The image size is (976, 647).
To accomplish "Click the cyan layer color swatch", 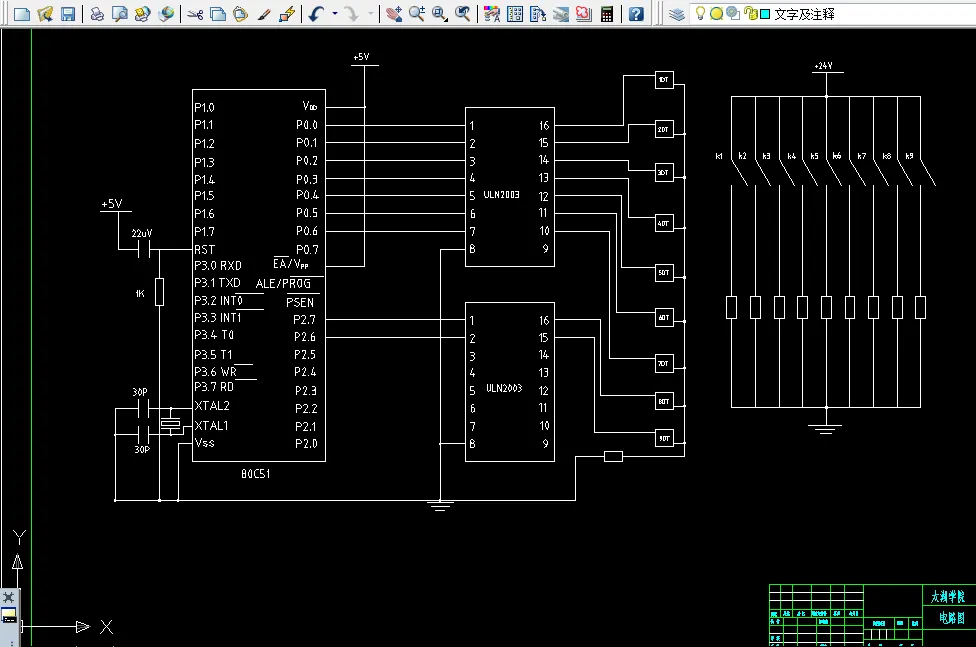I will tap(766, 14).
